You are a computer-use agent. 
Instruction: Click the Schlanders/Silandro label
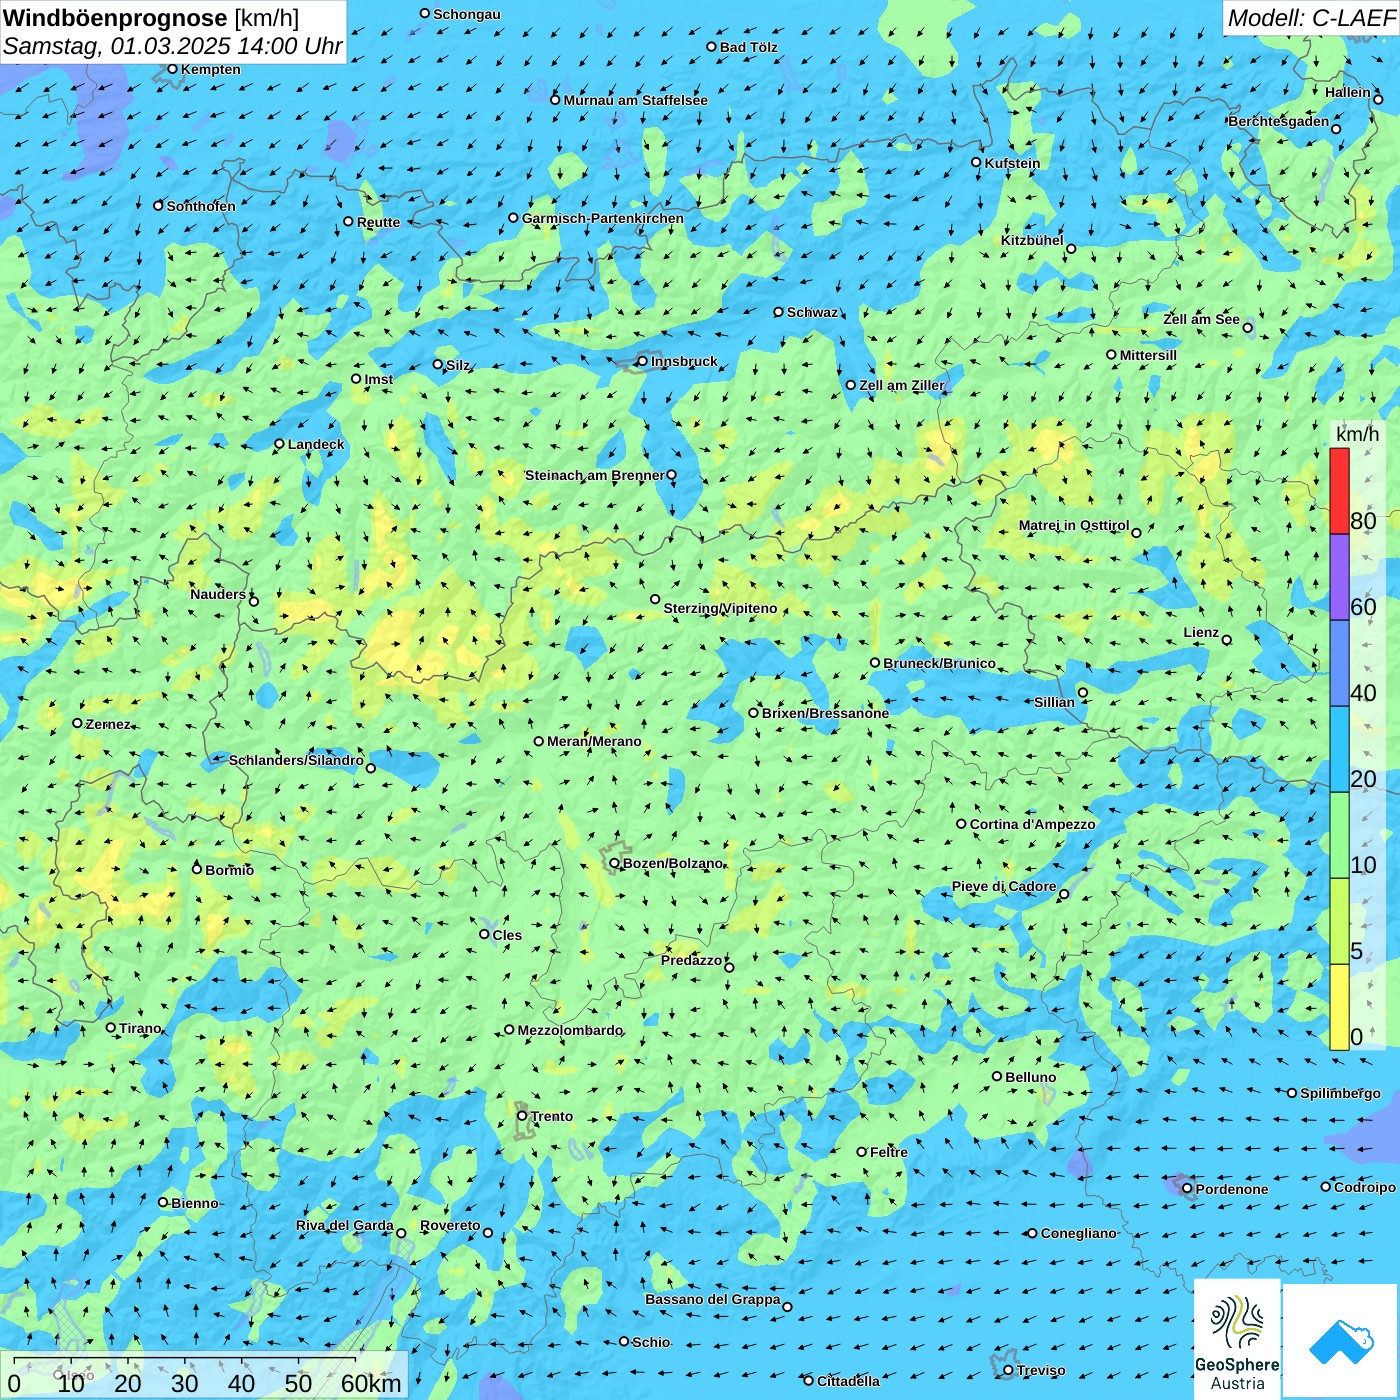(x=296, y=760)
